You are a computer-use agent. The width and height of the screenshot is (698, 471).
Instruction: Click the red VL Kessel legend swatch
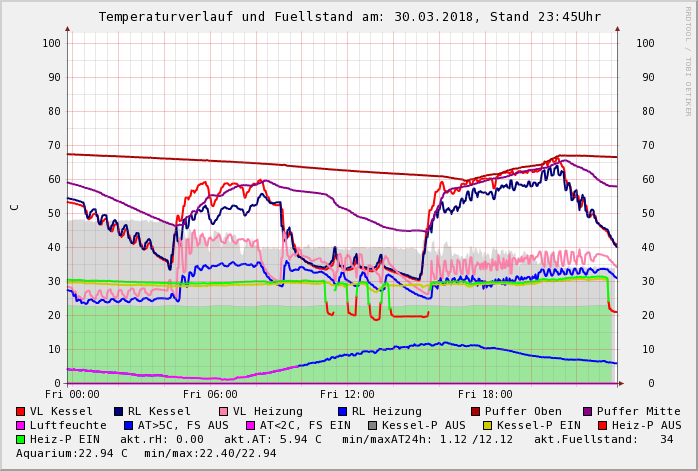[21, 412]
